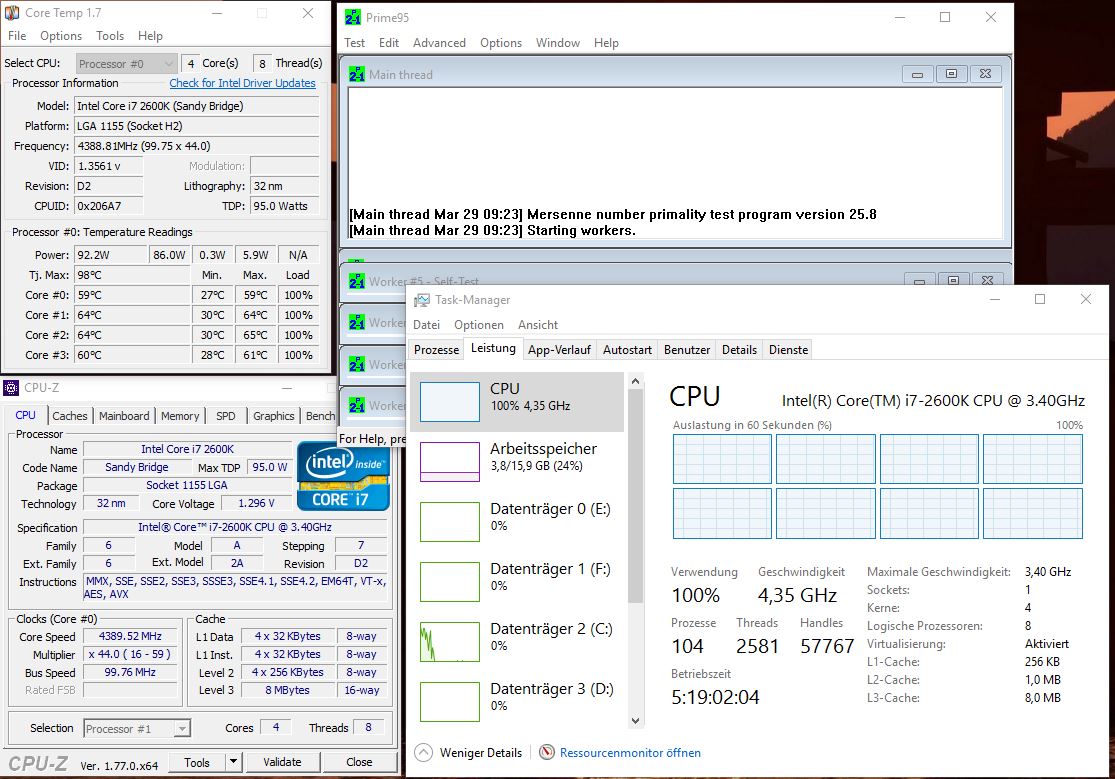The image size is (1115, 779).
Task: Open the Options menu in Prime95
Action: pyautogui.click(x=501, y=43)
